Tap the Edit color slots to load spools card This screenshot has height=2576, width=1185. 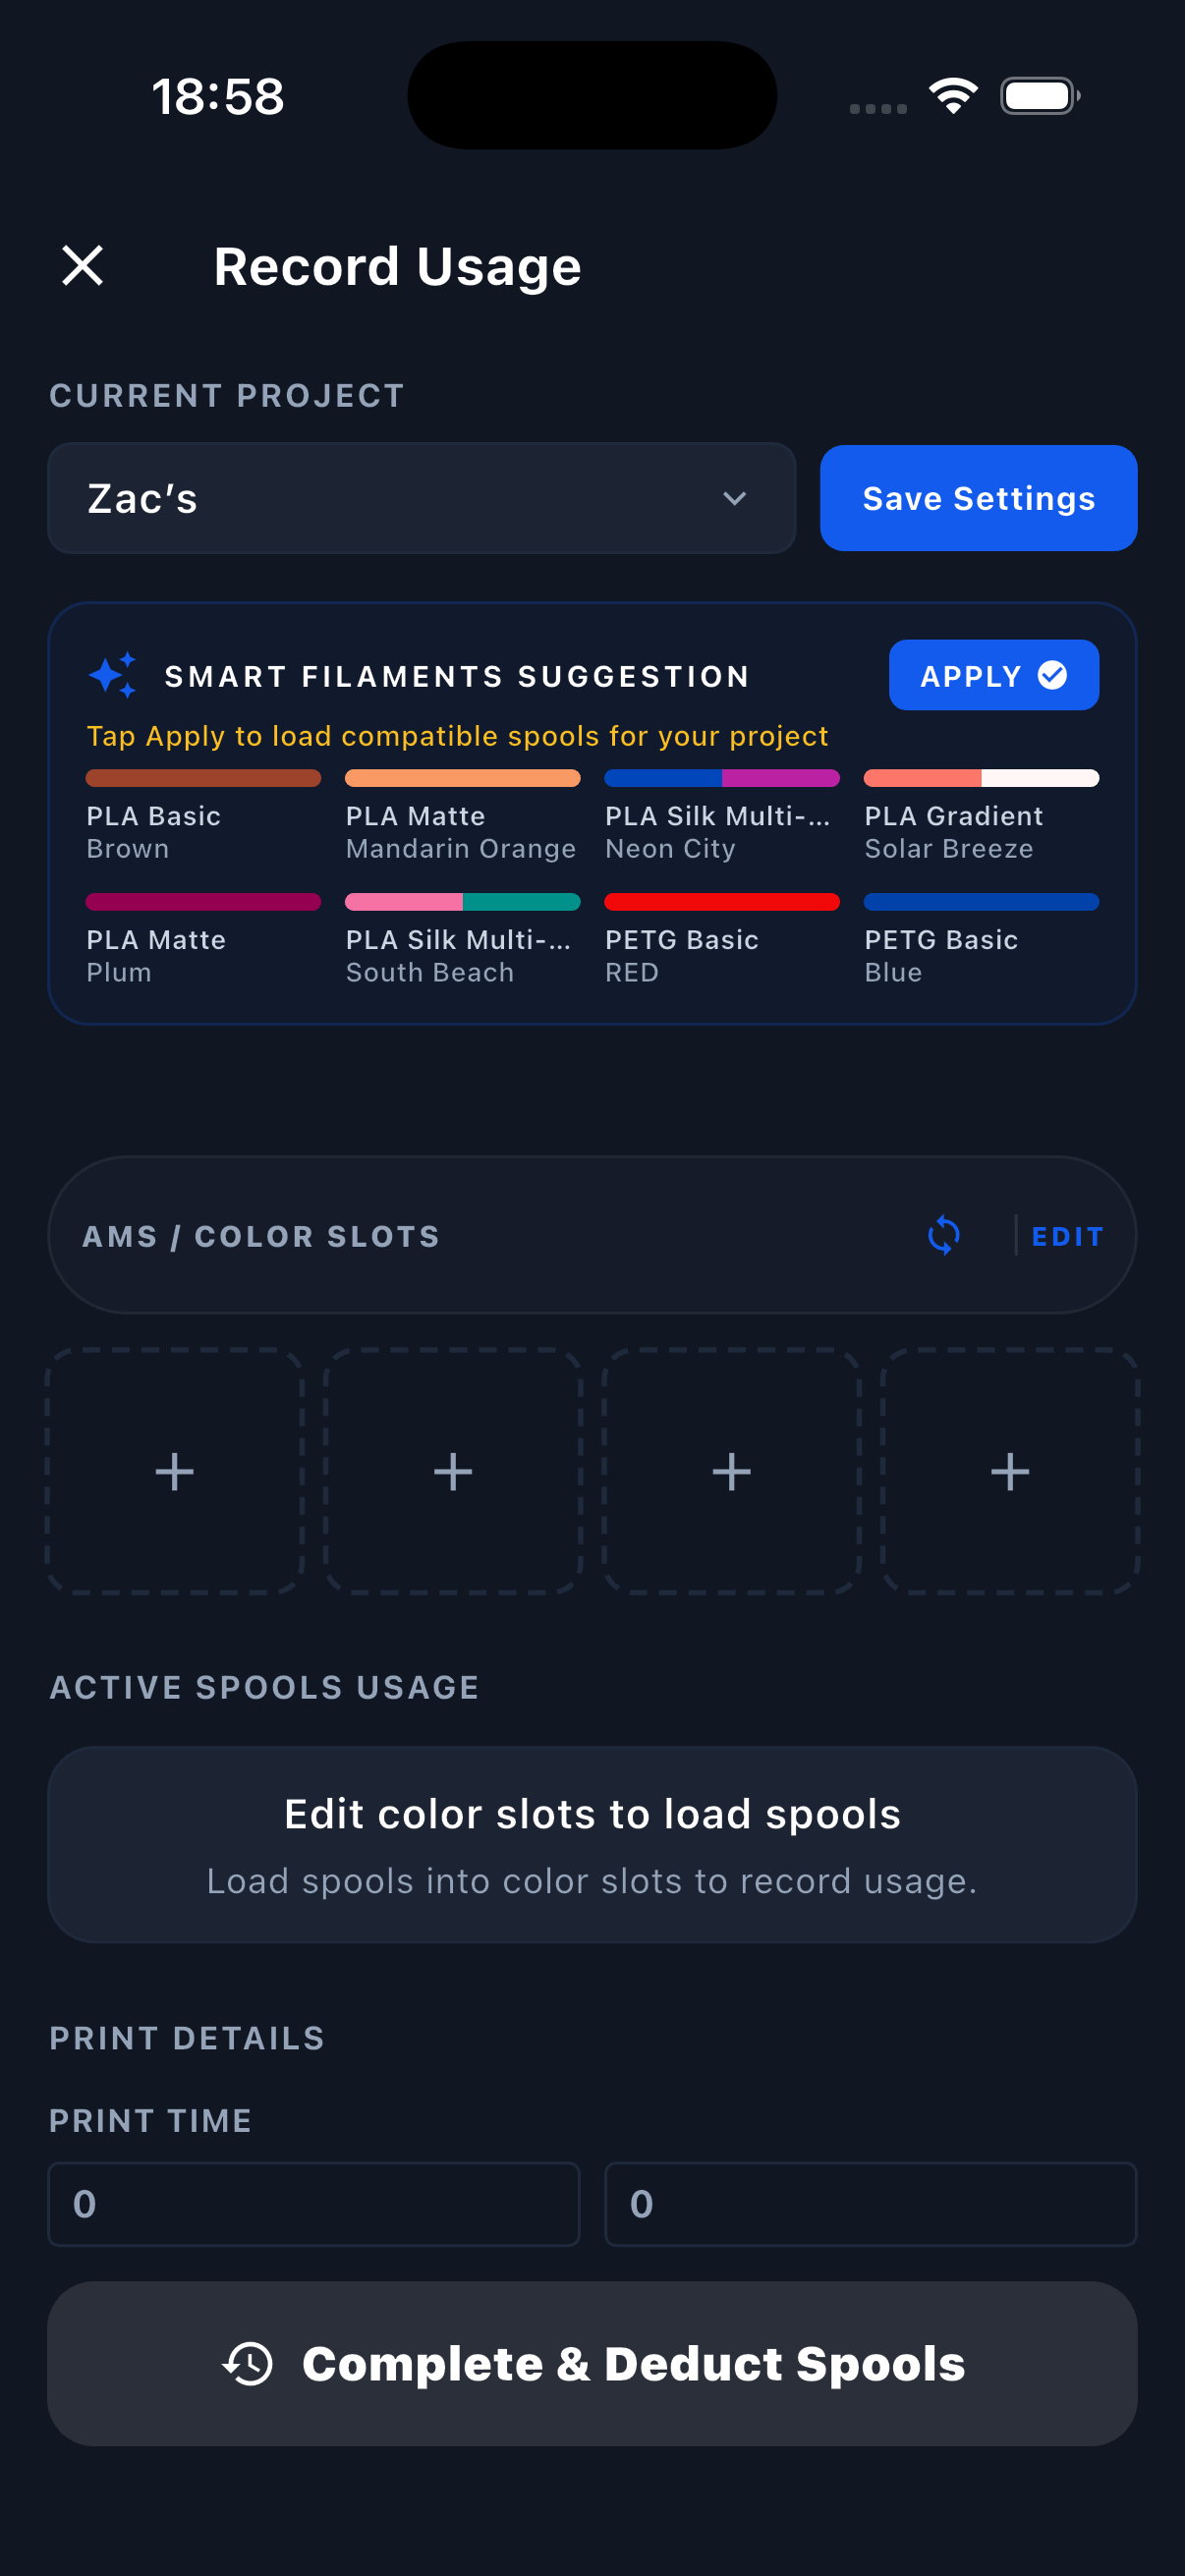[592, 1844]
